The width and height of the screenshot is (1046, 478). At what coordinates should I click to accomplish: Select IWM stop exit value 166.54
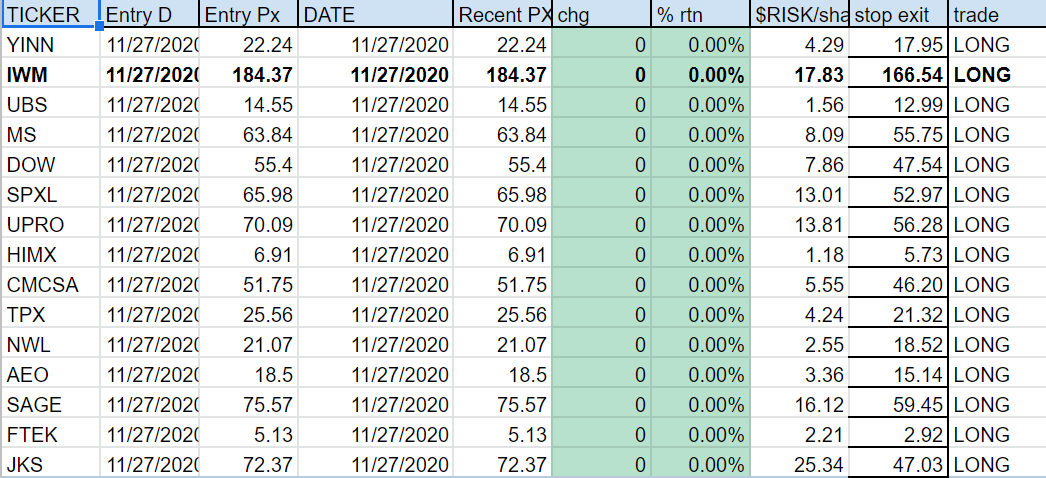click(898, 75)
